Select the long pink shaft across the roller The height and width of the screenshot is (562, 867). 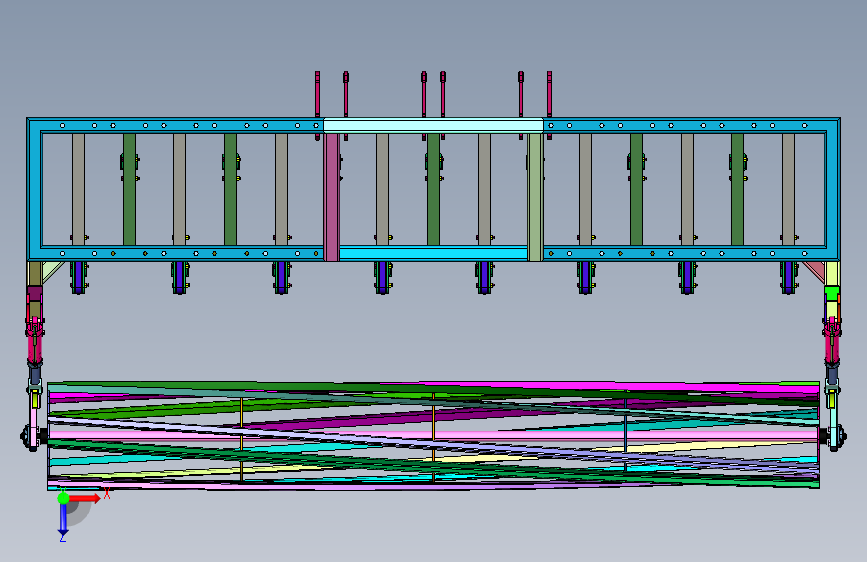tap(433, 436)
